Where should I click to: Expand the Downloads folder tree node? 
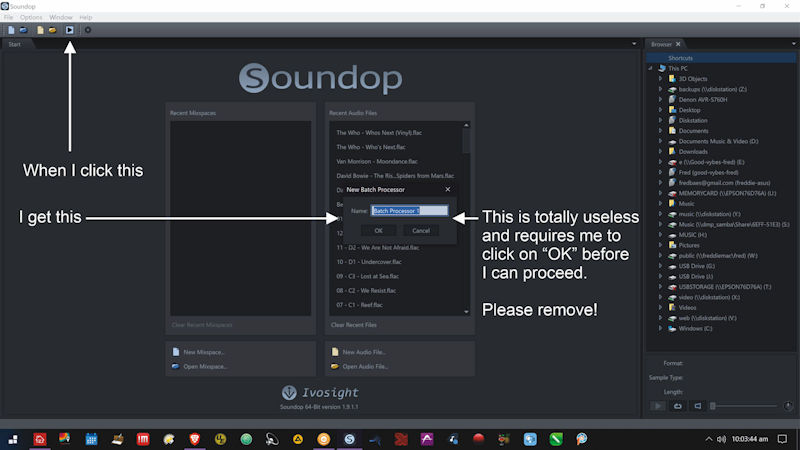(661, 152)
